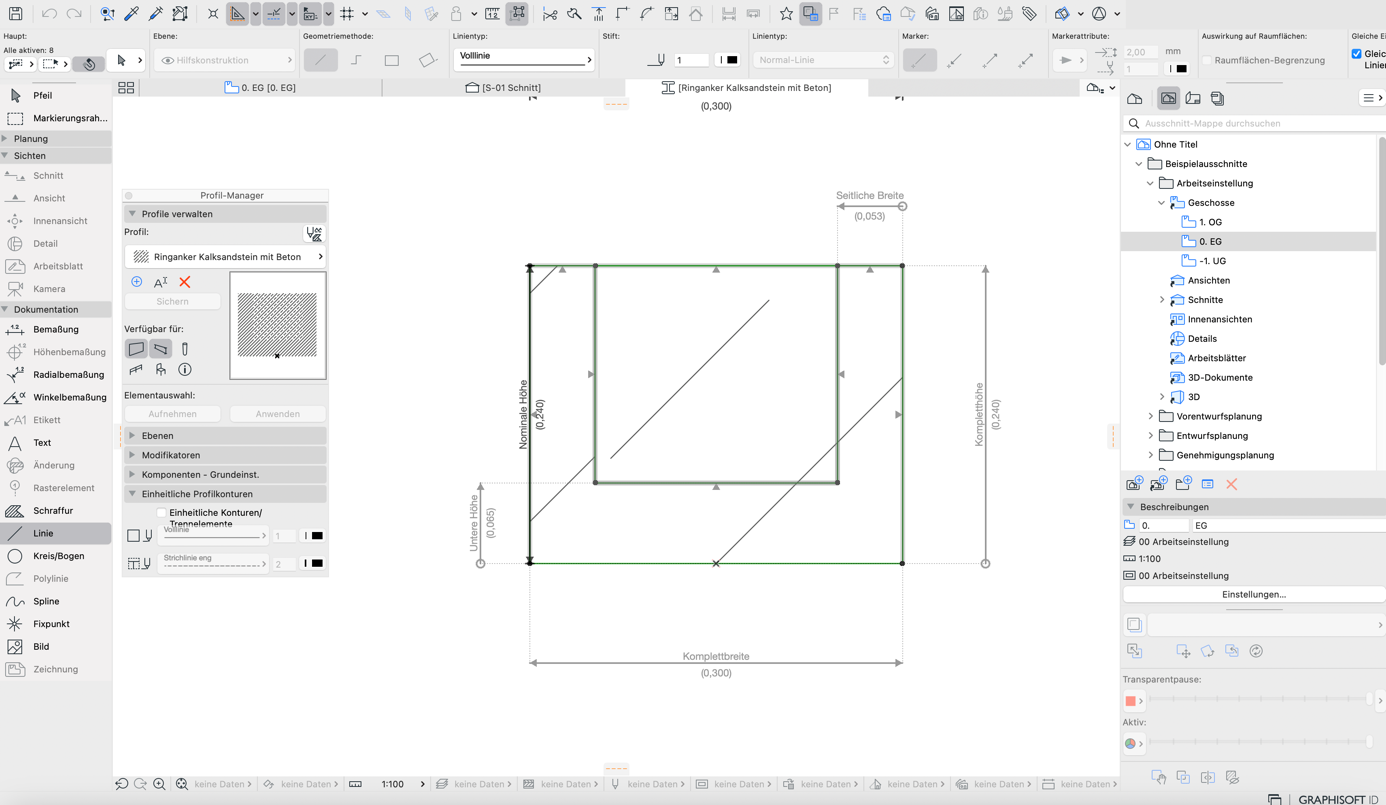1386x805 pixels.
Task: Select straight line geometry method
Action: point(320,60)
